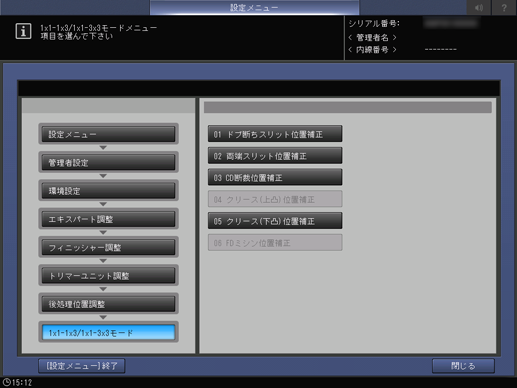
Task: Click the シリアル番号 label
Action: coord(374,23)
